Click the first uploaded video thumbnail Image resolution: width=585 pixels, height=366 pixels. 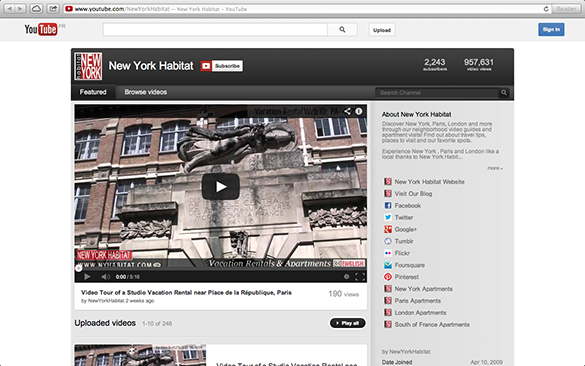pos(140,355)
